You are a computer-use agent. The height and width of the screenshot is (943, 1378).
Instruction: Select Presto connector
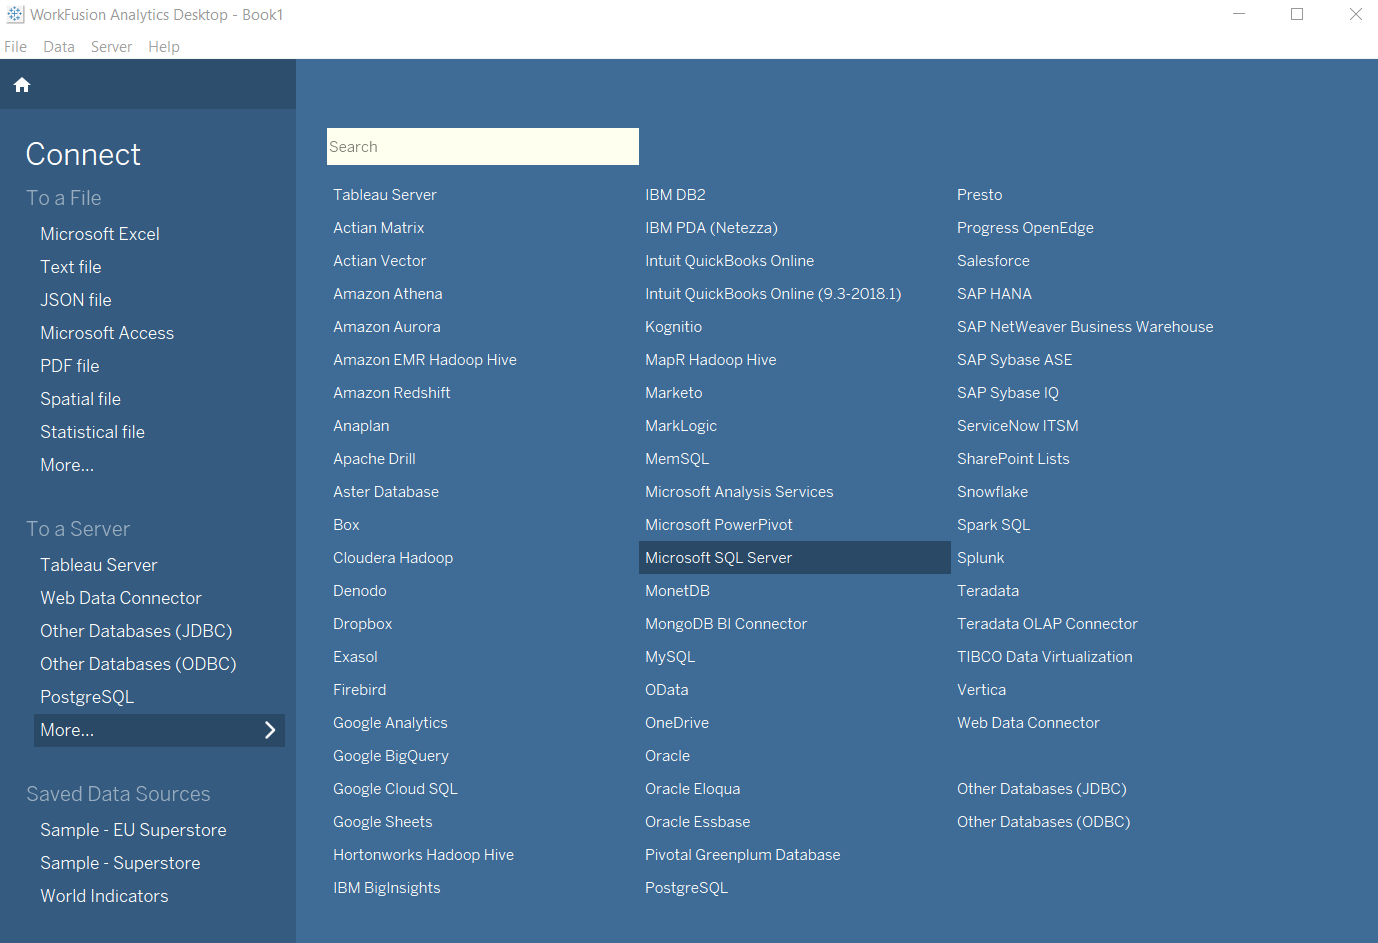(x=979, y=195)
